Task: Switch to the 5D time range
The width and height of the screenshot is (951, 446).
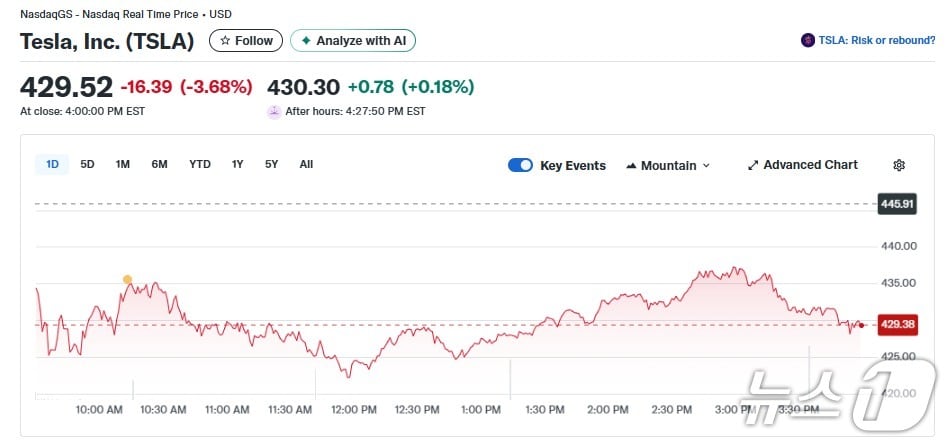Action: (87, 164)
